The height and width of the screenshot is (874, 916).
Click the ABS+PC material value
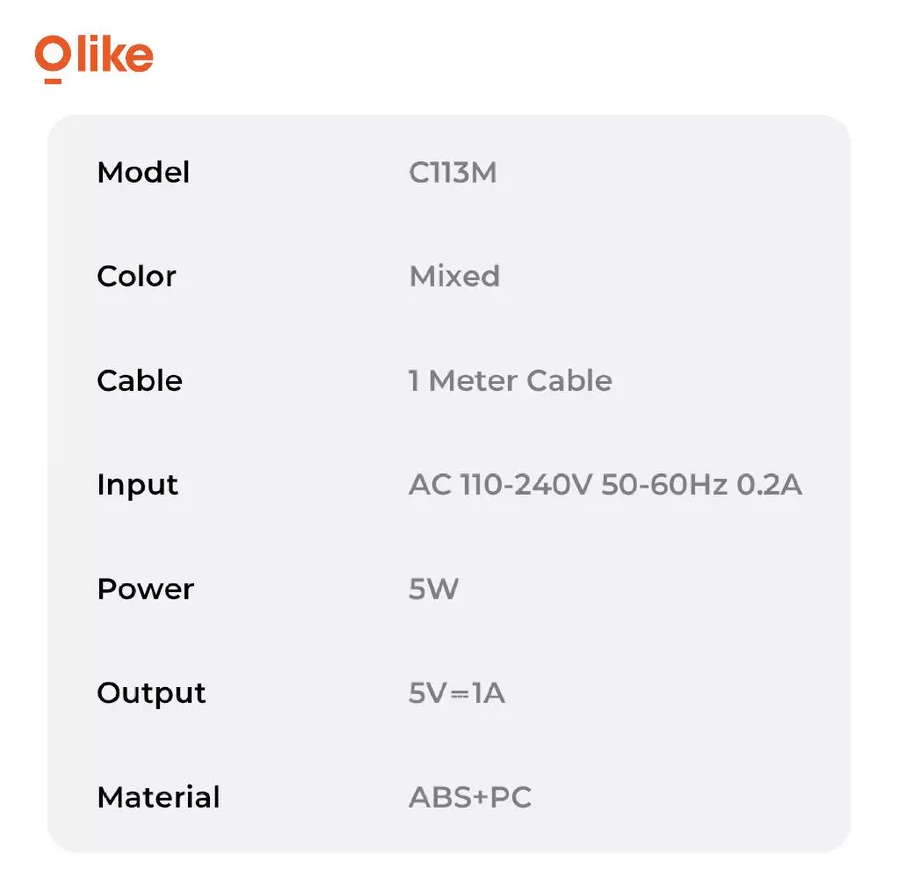tap(470, 797)
